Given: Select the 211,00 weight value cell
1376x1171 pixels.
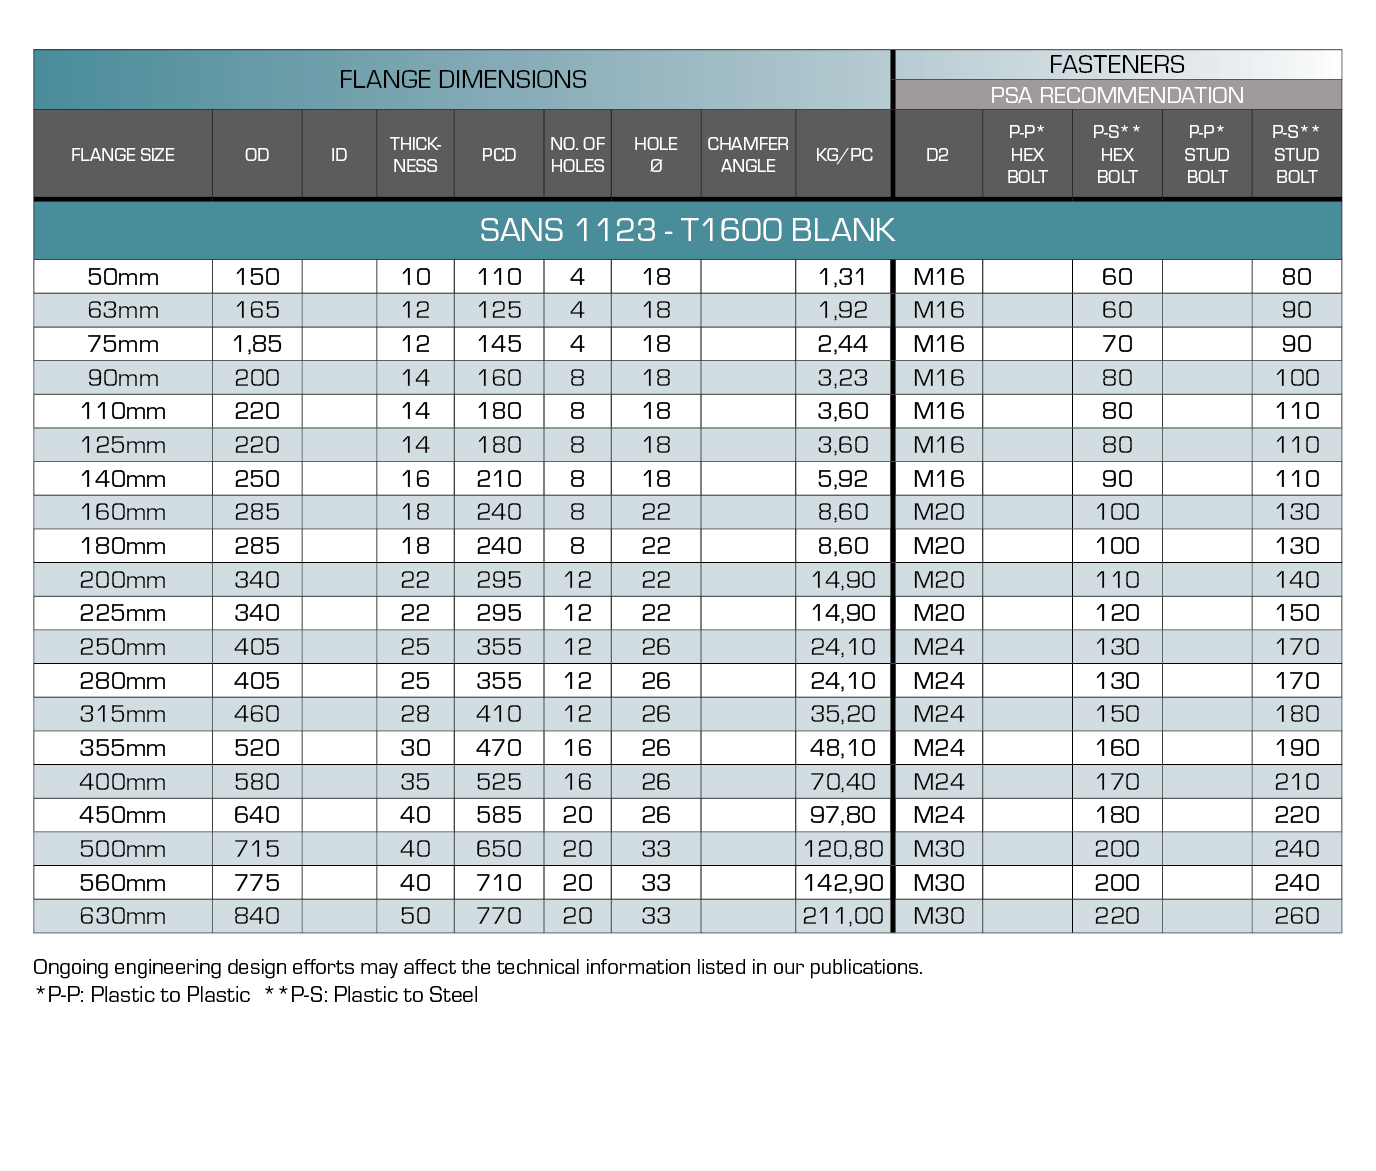Looking at the screenshot, I should [843, 916].
